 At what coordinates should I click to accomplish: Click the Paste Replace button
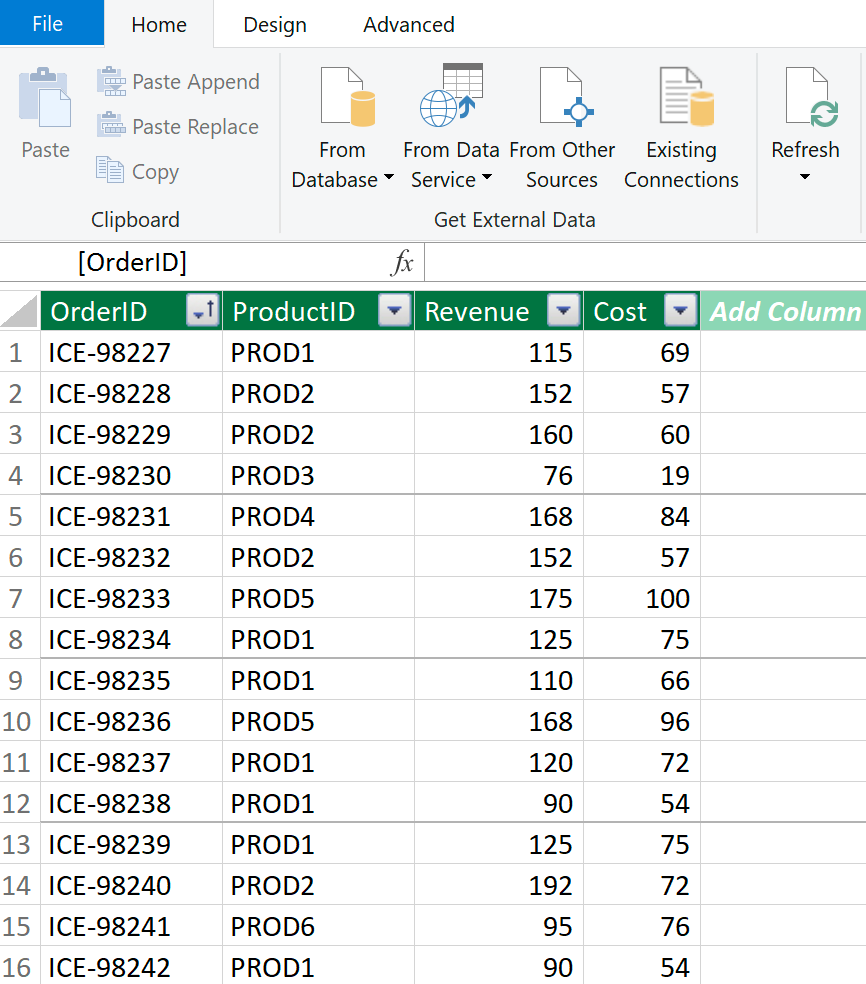pos(178,127)
